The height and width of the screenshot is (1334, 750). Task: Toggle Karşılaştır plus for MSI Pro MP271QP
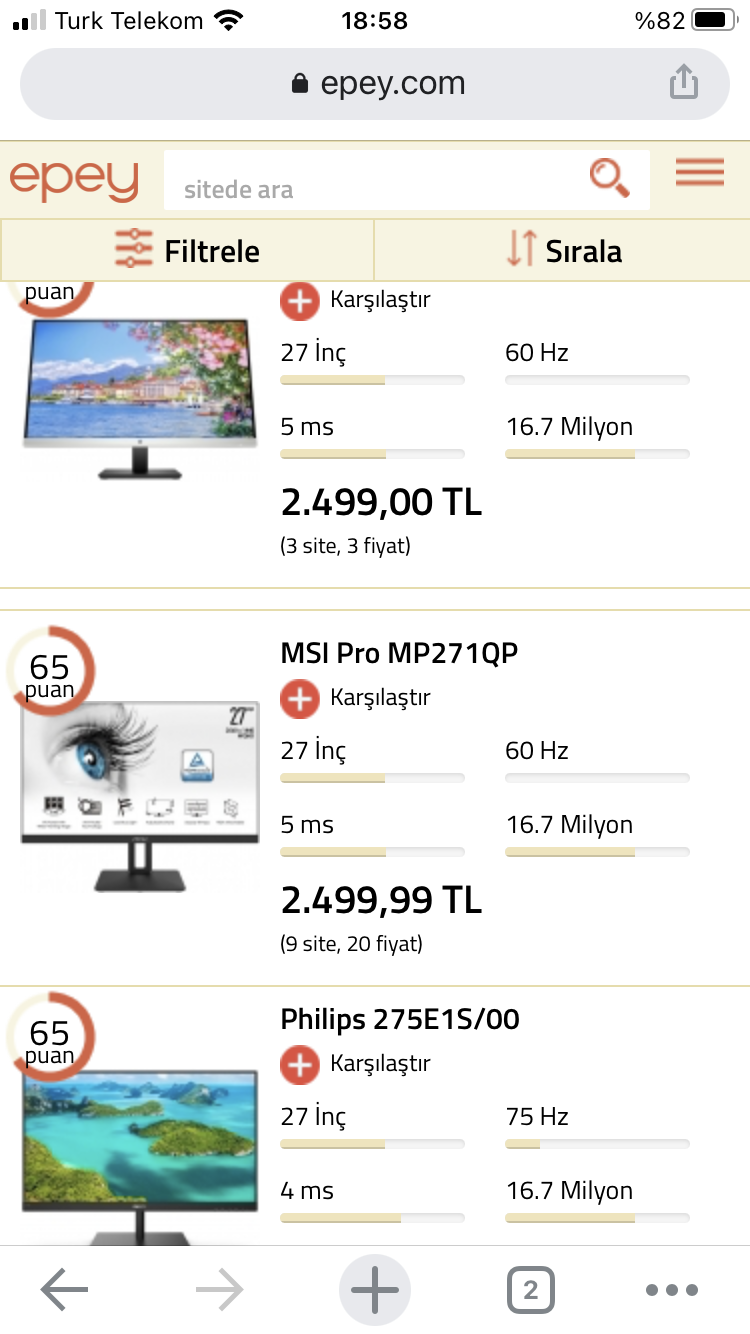point(300,698)
